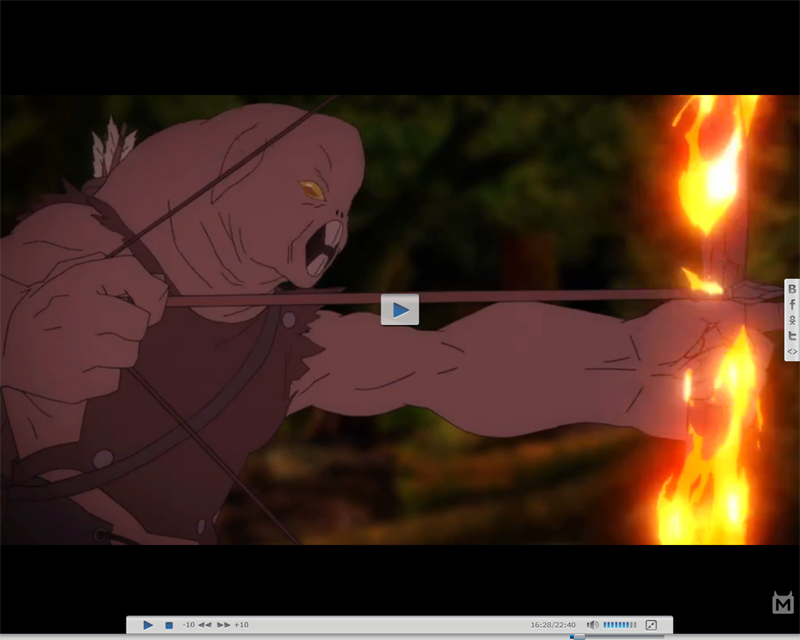Toggle fullscreen mode
The image size is (800, 640).
(651, 625)
